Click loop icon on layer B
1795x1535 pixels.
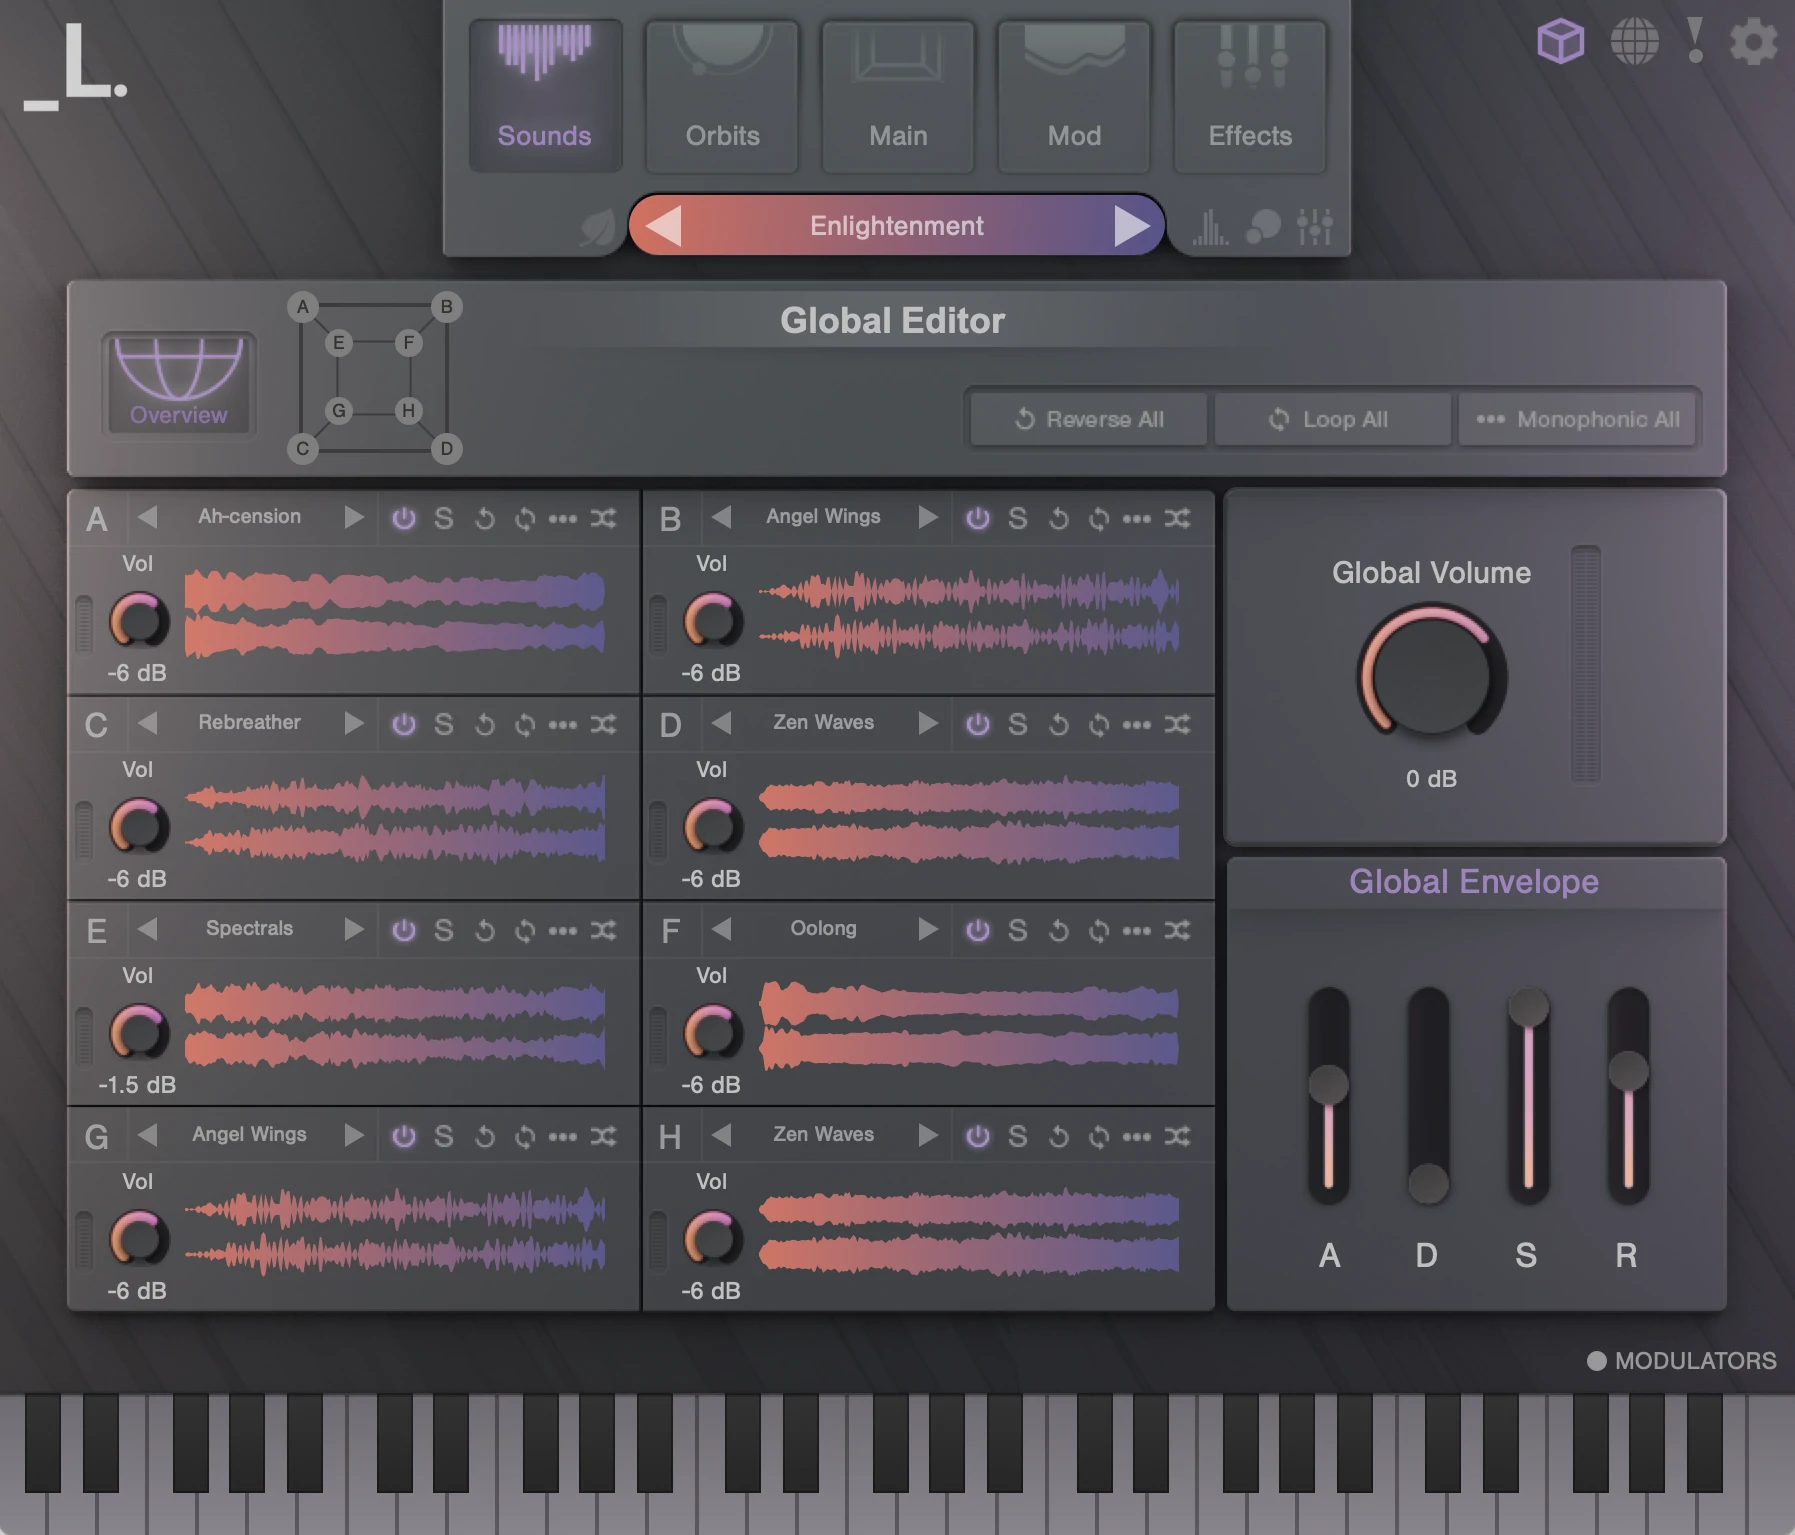1098,518
